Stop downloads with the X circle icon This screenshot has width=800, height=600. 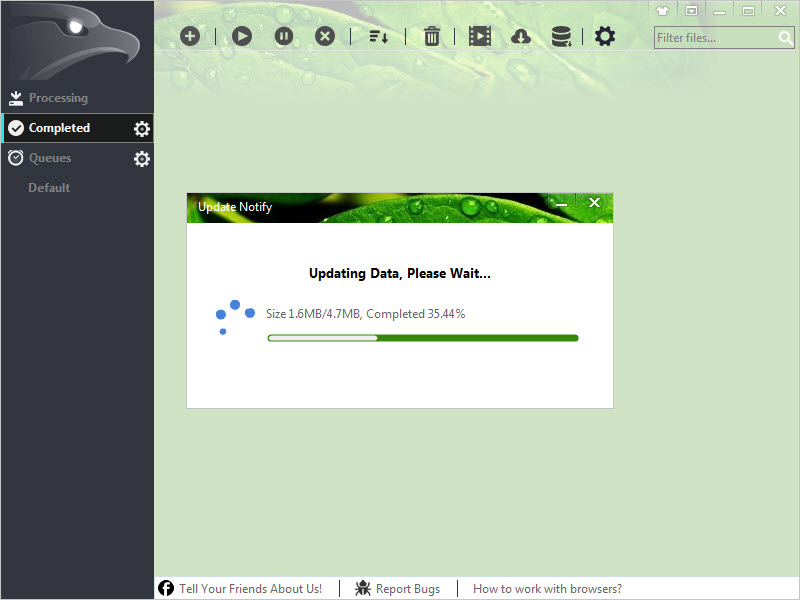pos(325,36)
